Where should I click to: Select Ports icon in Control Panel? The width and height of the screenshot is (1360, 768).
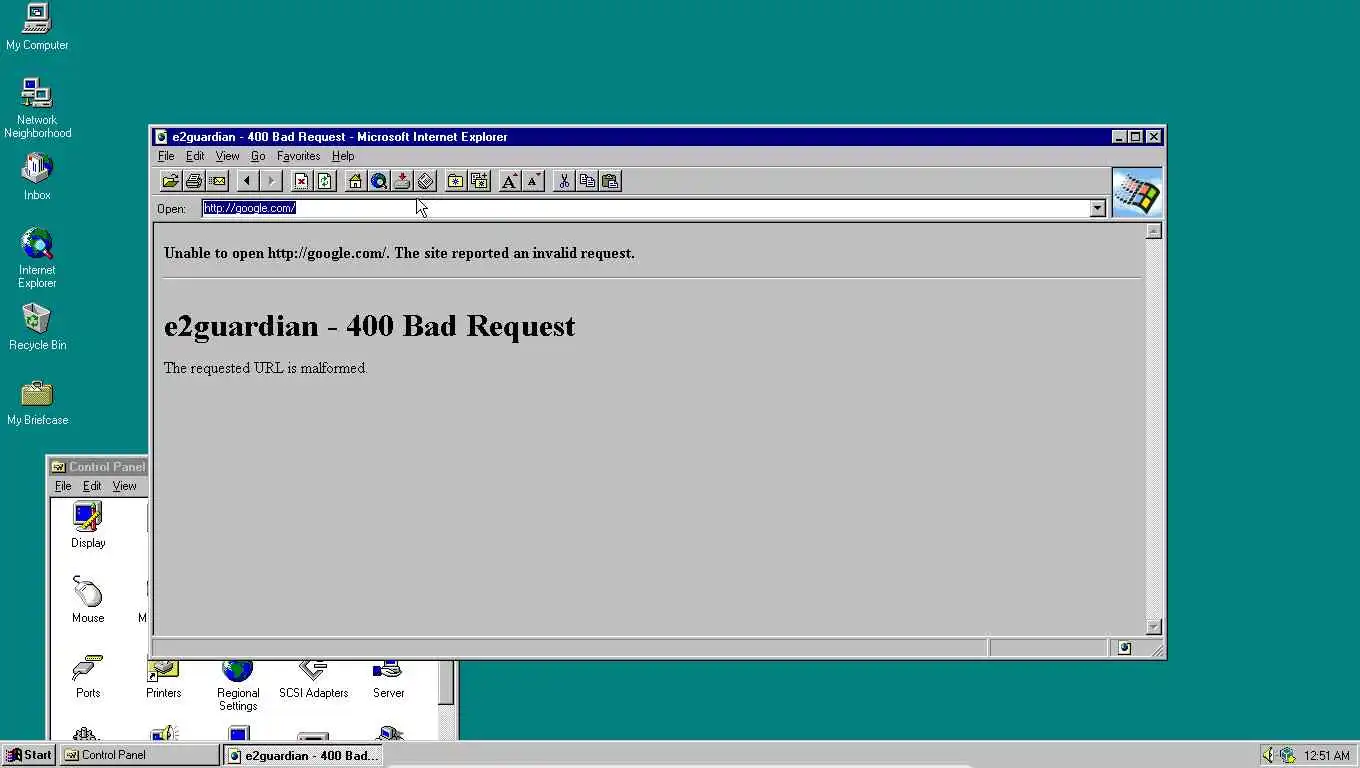click(88, 675)
